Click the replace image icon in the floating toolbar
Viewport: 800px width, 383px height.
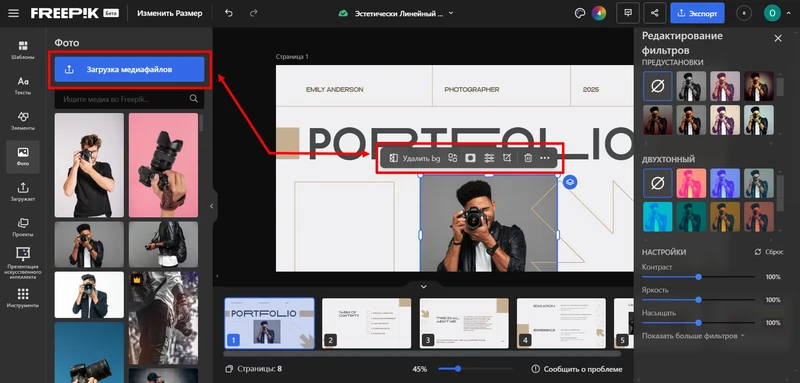(452, 159)
